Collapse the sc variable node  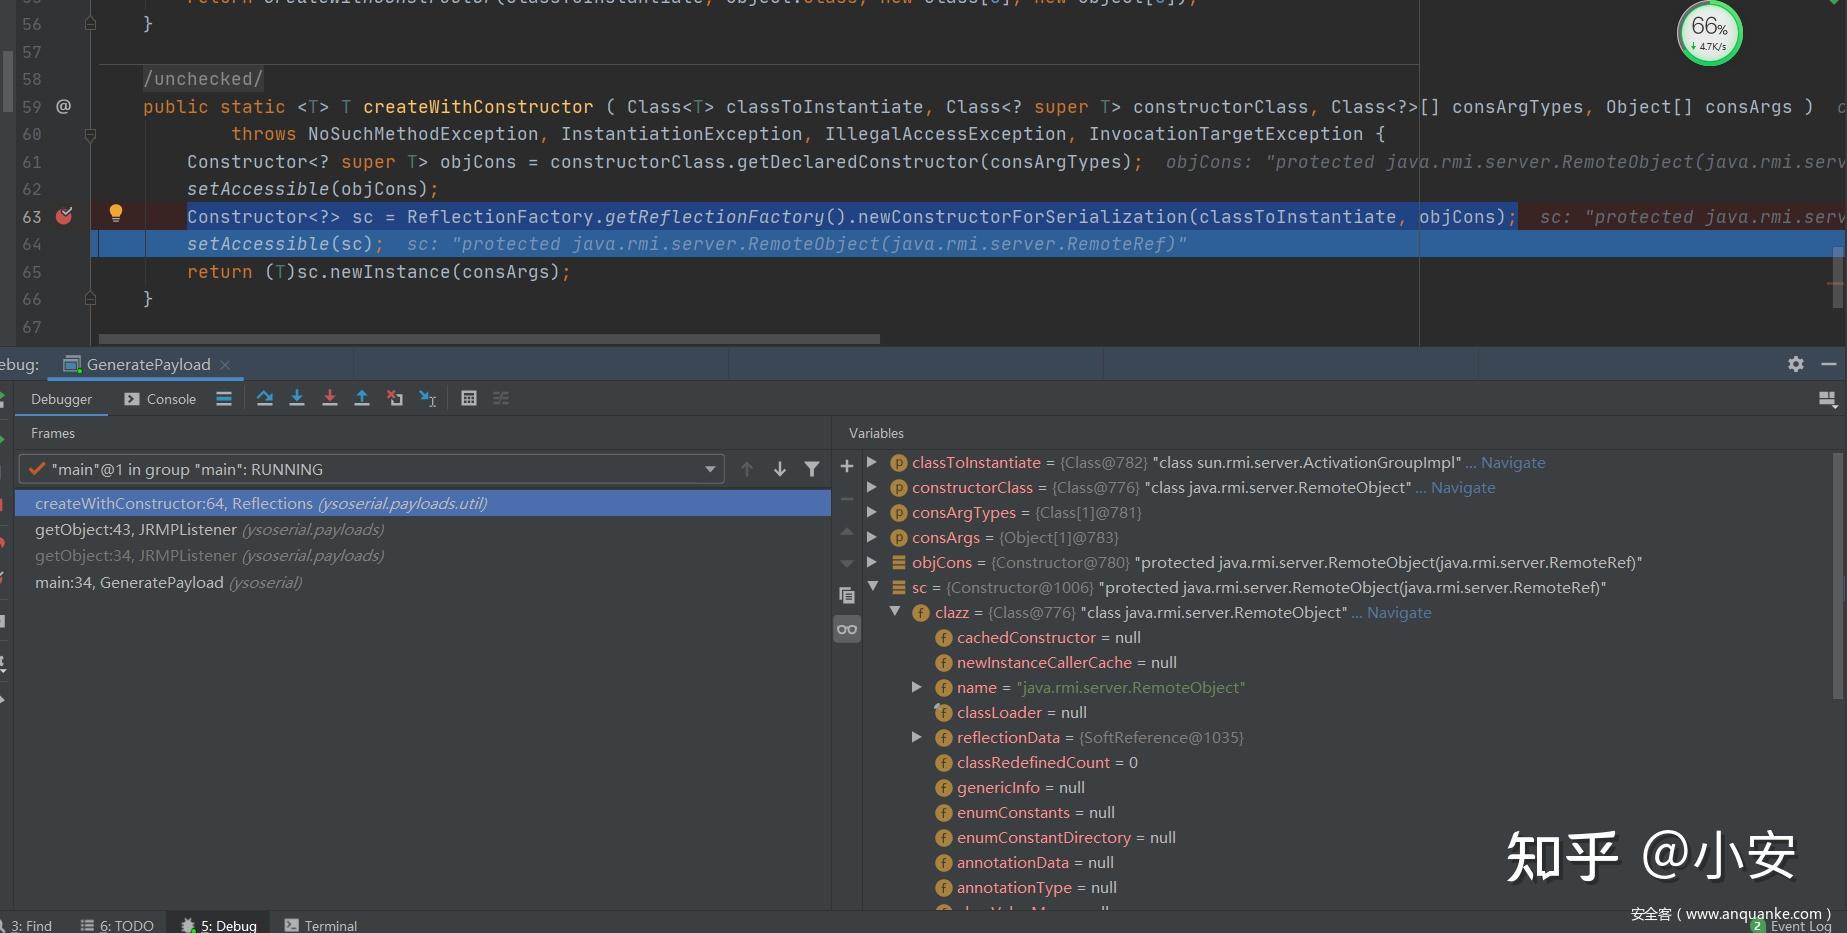[x=872, y=587]
